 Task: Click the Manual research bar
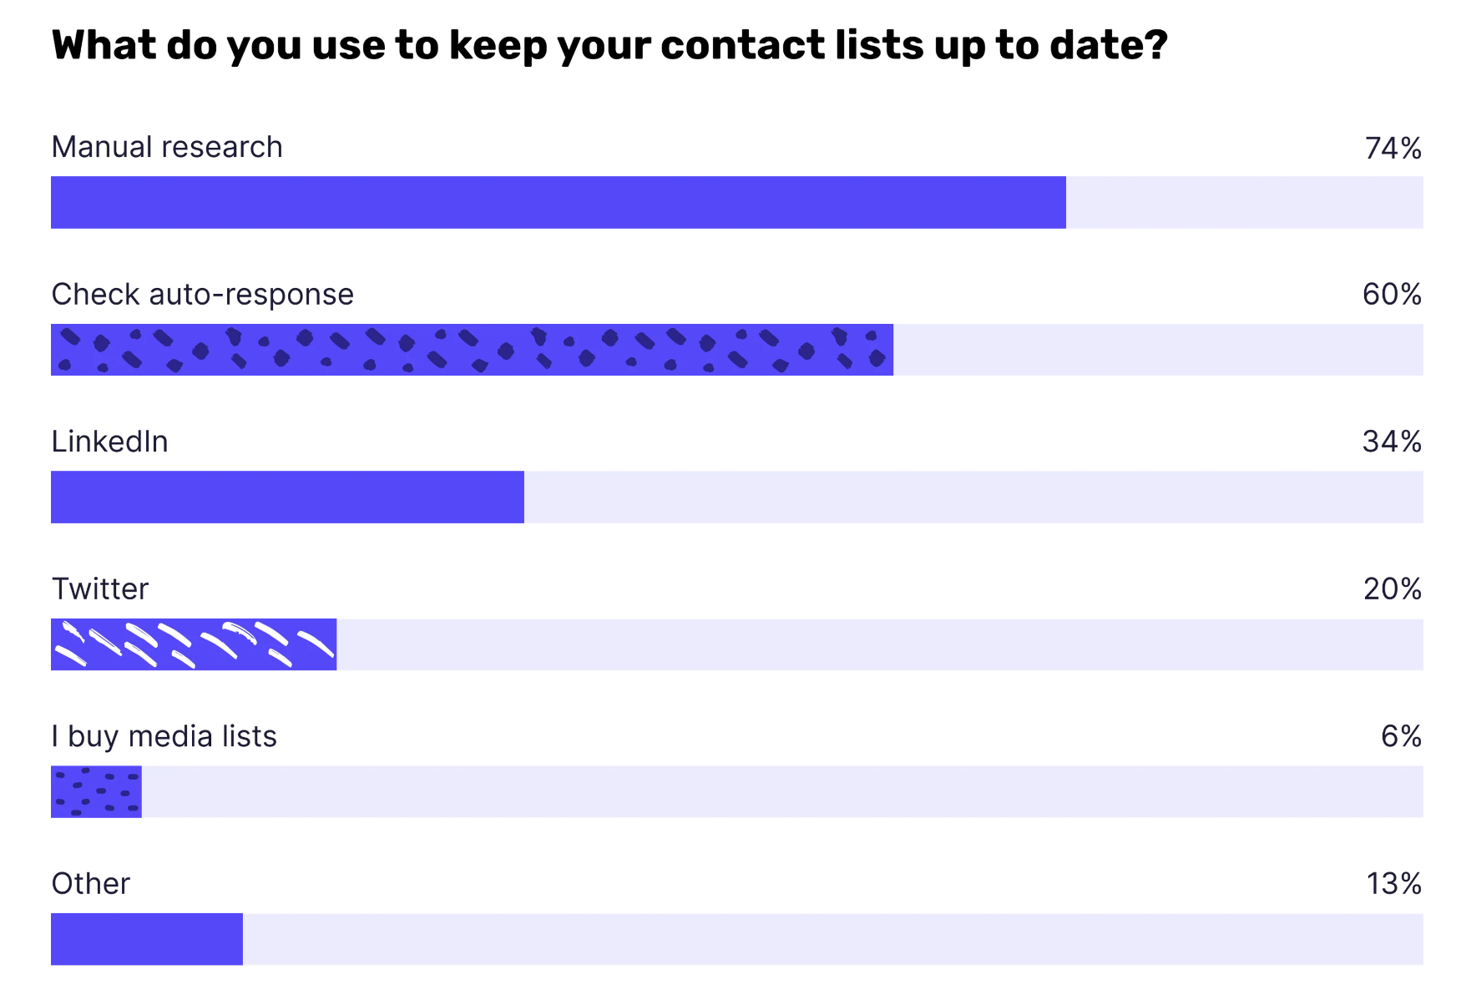pos(558,203)
